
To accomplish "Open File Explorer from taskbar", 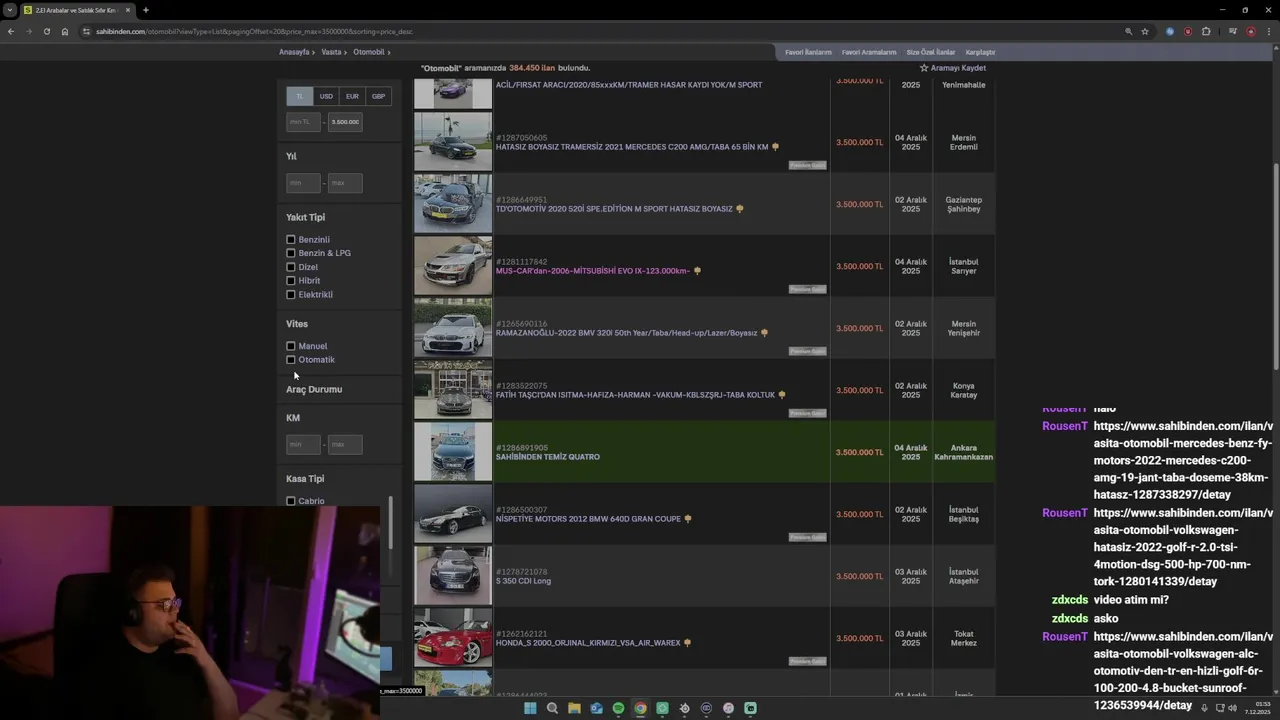I will coord(574,708).
